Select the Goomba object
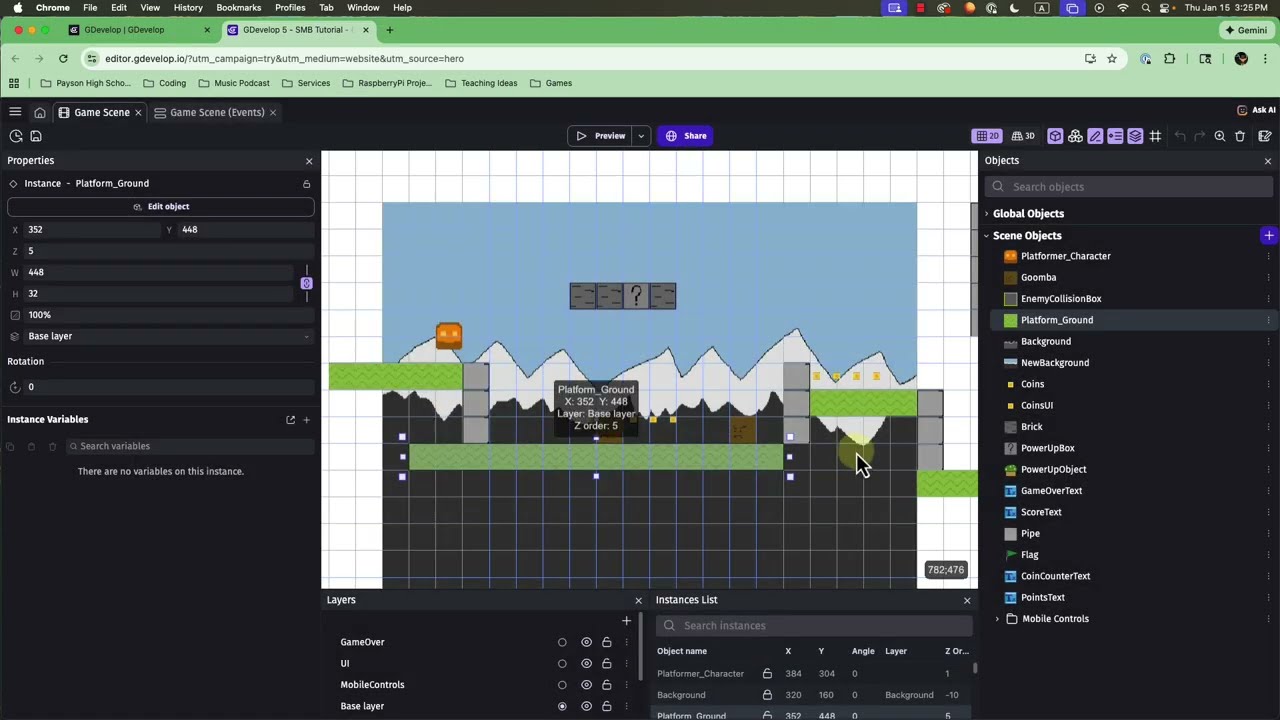Image resolution: width=1280 pixels, height=720 pixels. point(1038,278)
